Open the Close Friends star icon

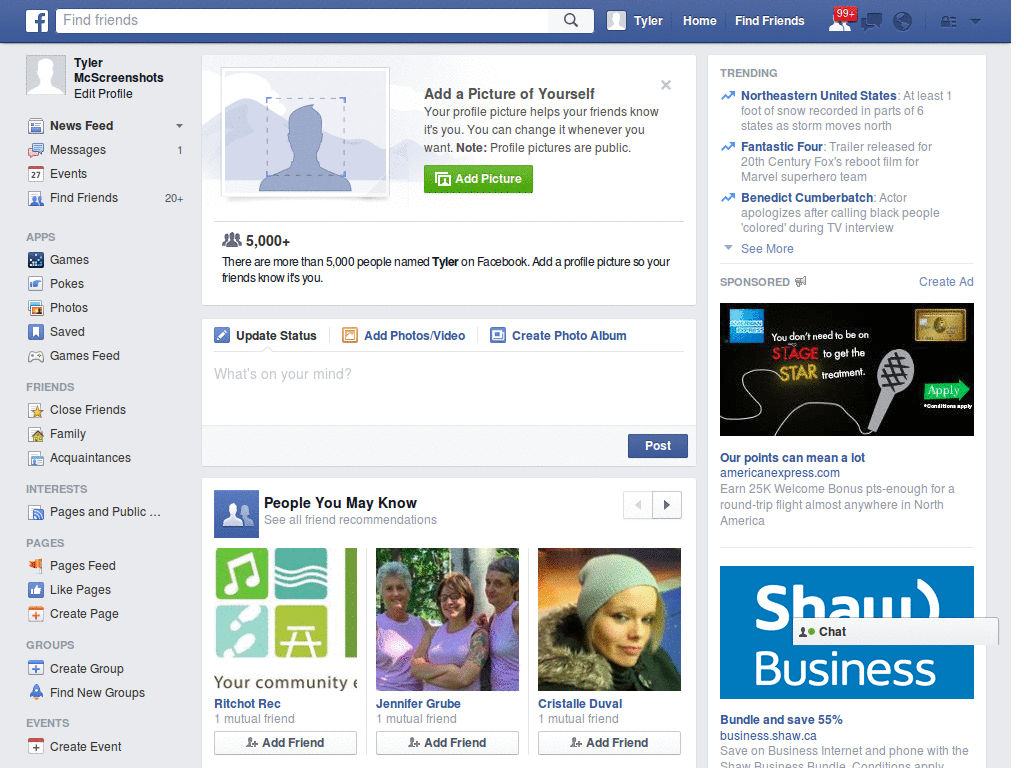pyautogui.click(x=35, y=410)
